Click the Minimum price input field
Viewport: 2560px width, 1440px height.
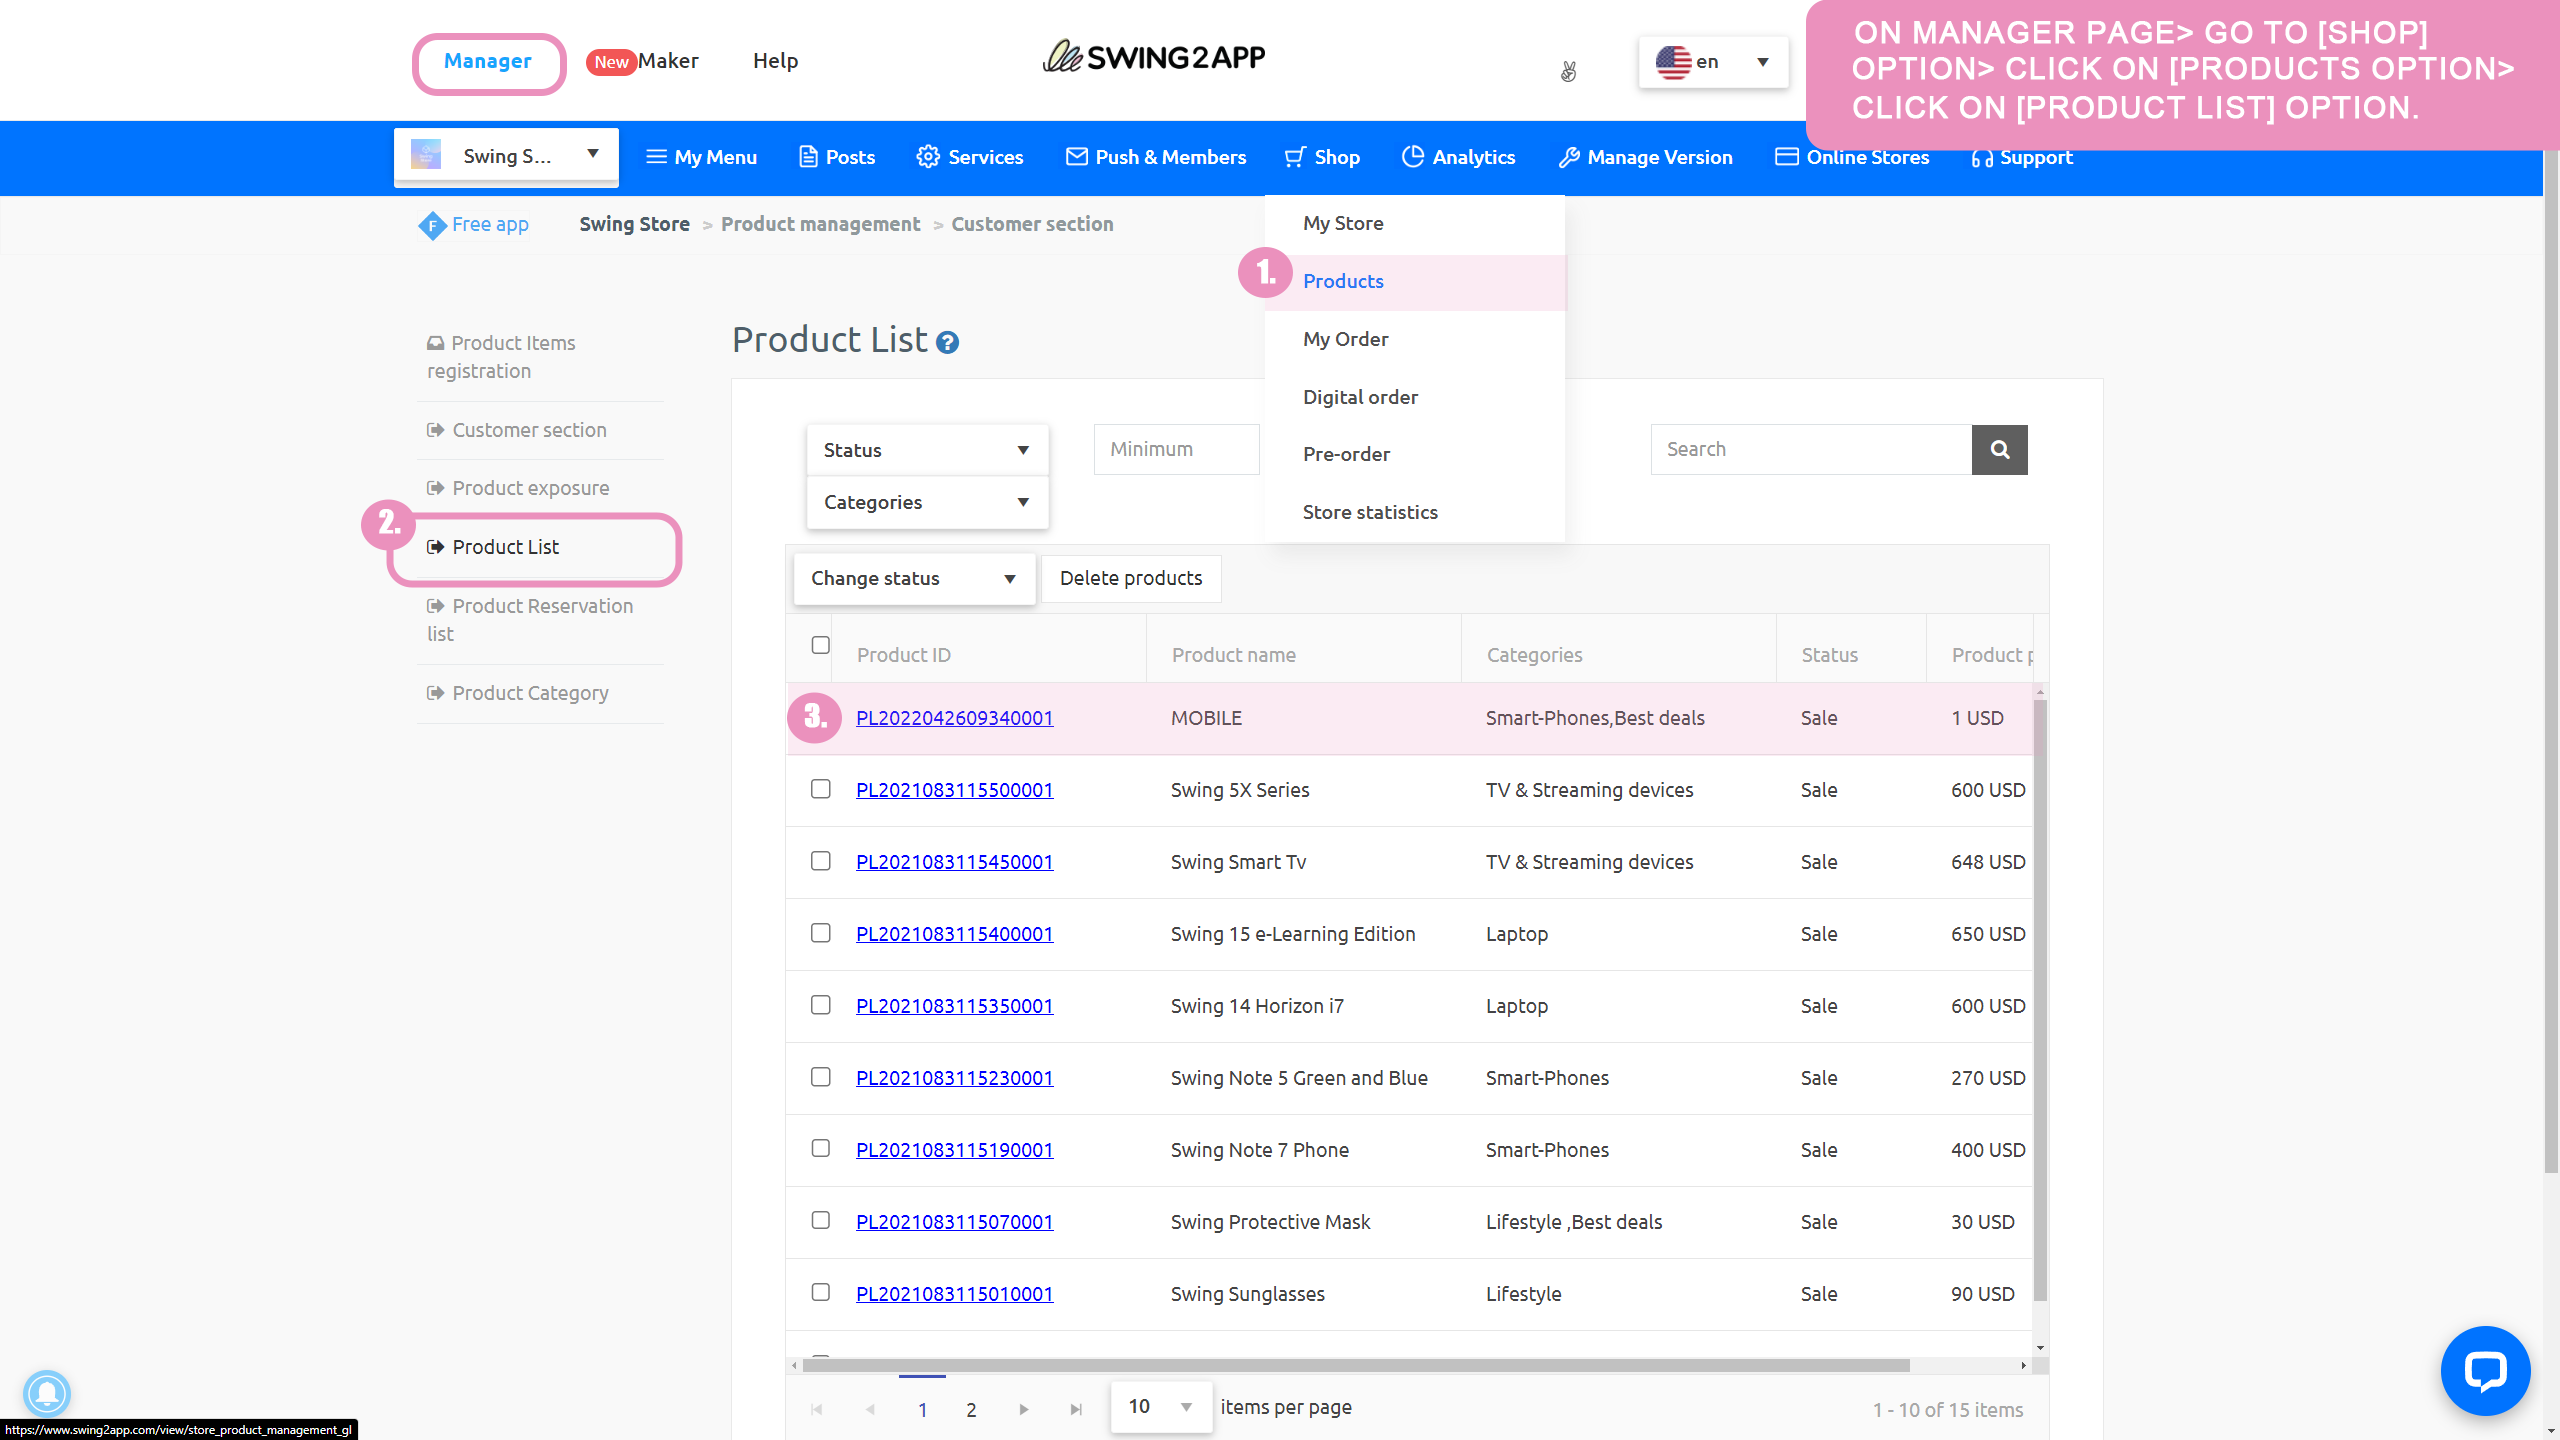[x=1176, y=449]
